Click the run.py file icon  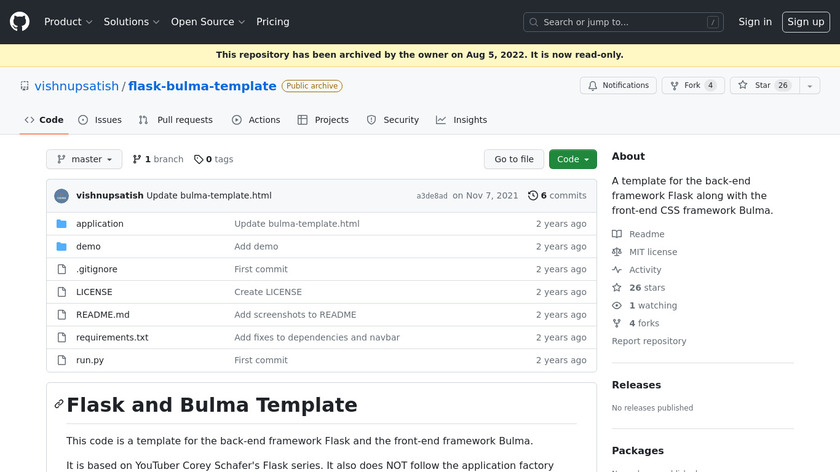(61, 360)
